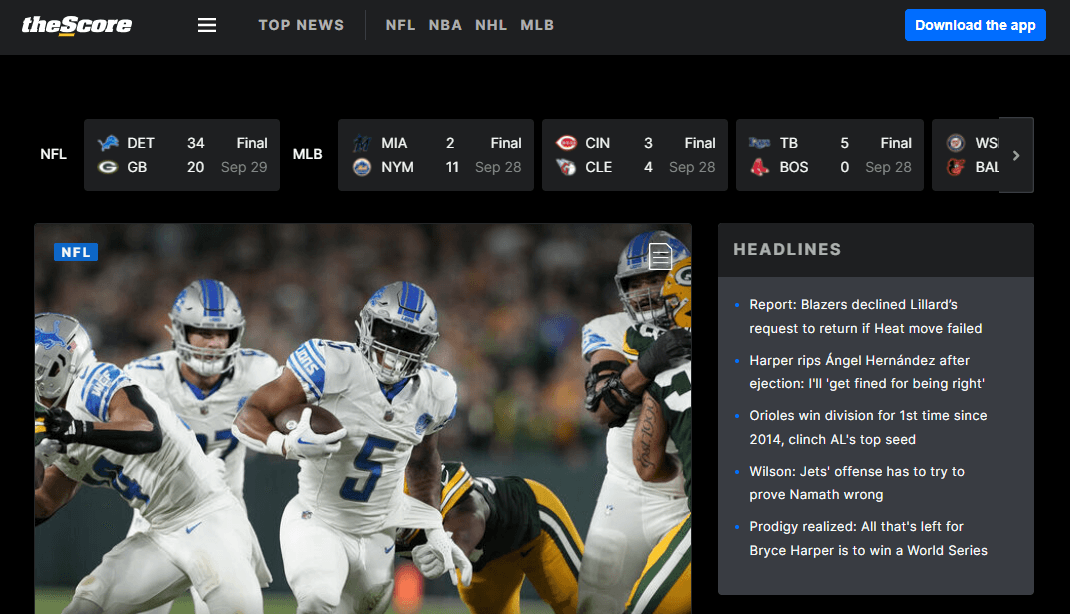1070x614 pixels.
Task: Click the Miami Marlins team logo
Action: 362,143
